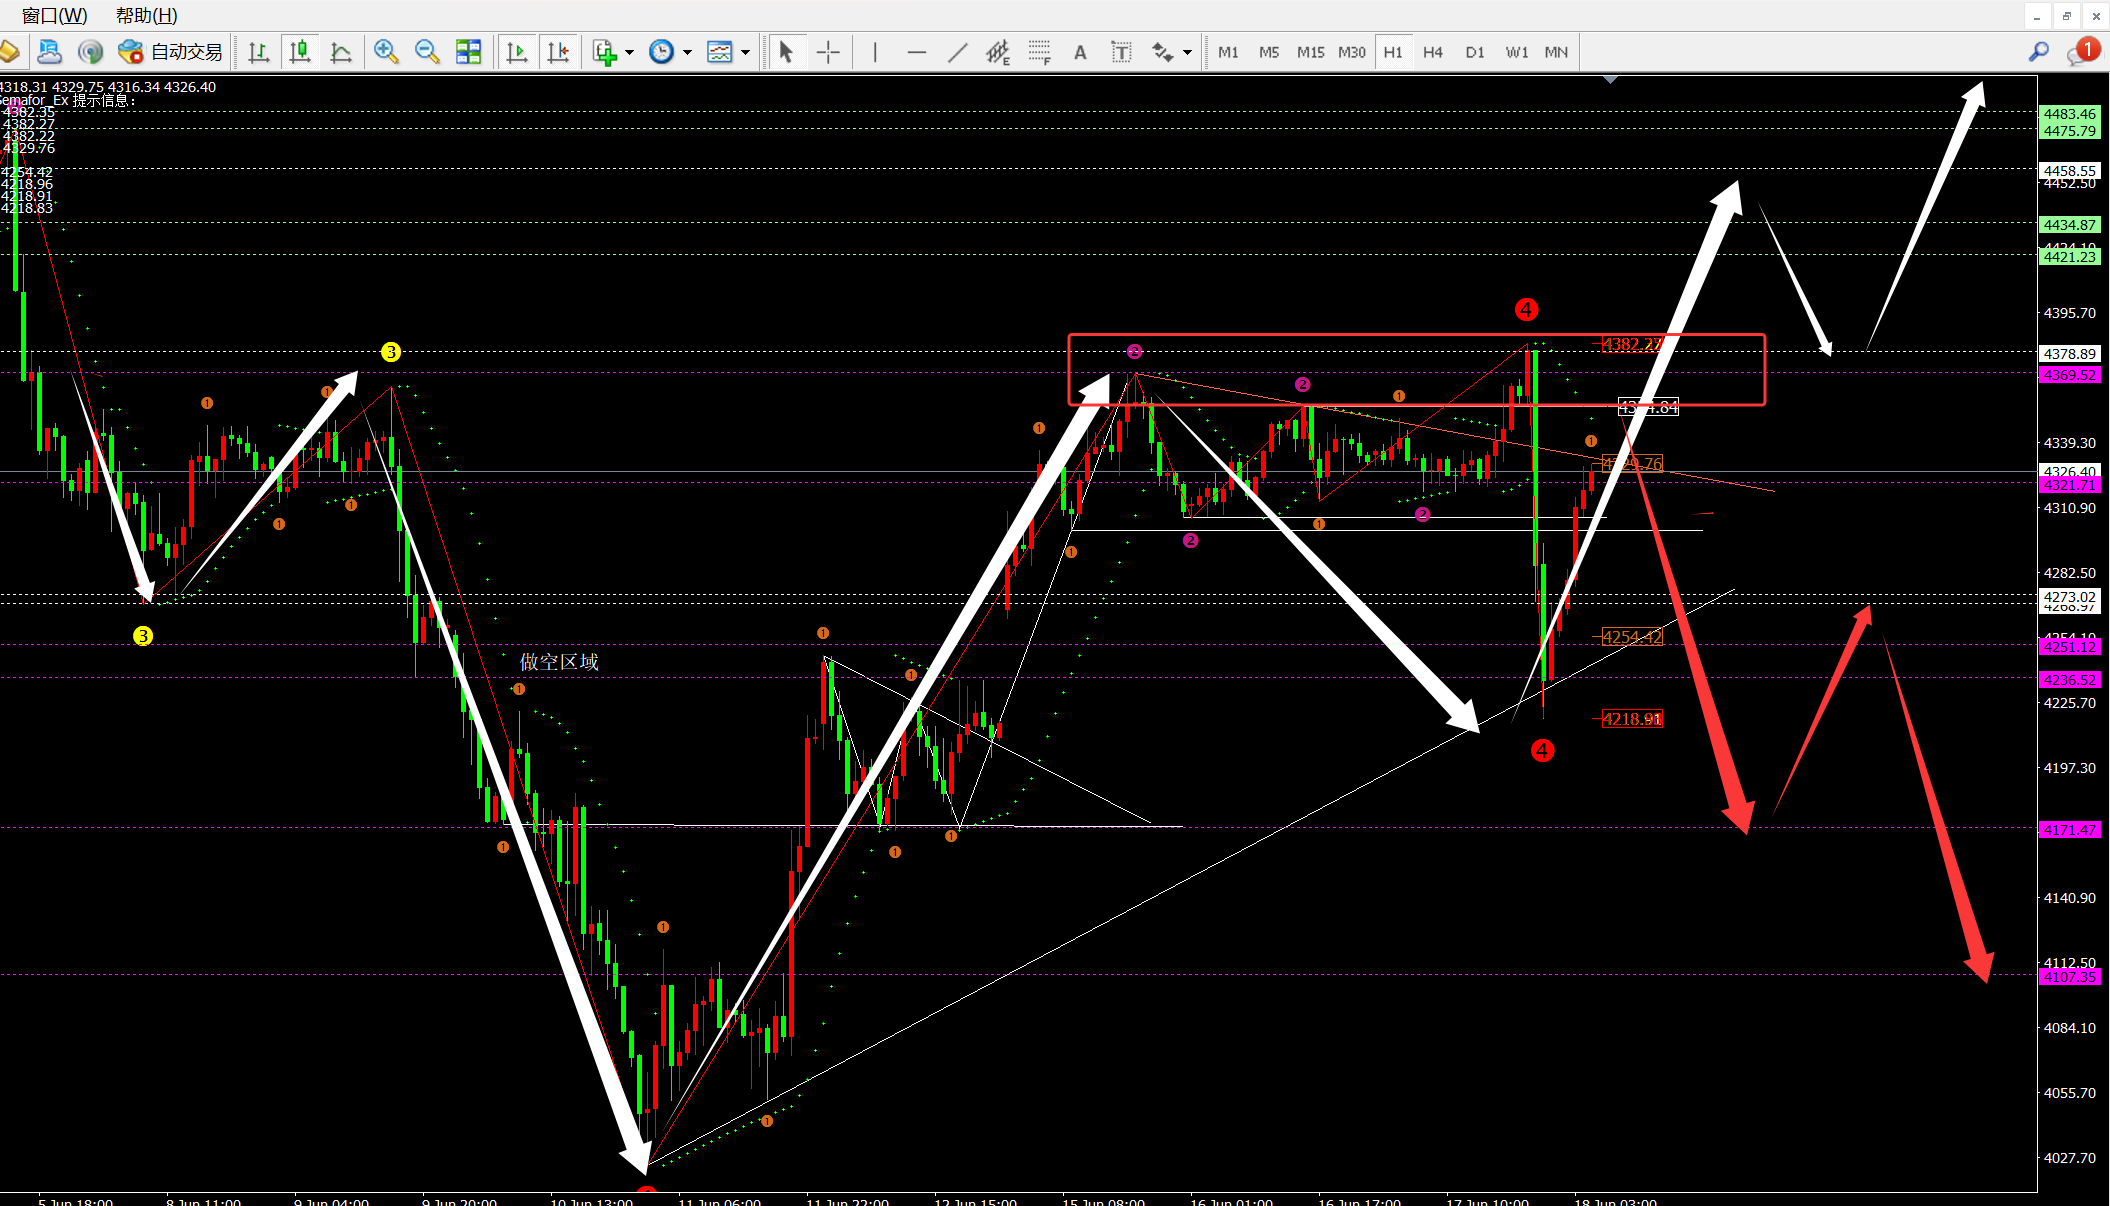Switch timeframe to M5
The height and width of the screenshot is (1206, 2110).
(x=1269, y=52)
